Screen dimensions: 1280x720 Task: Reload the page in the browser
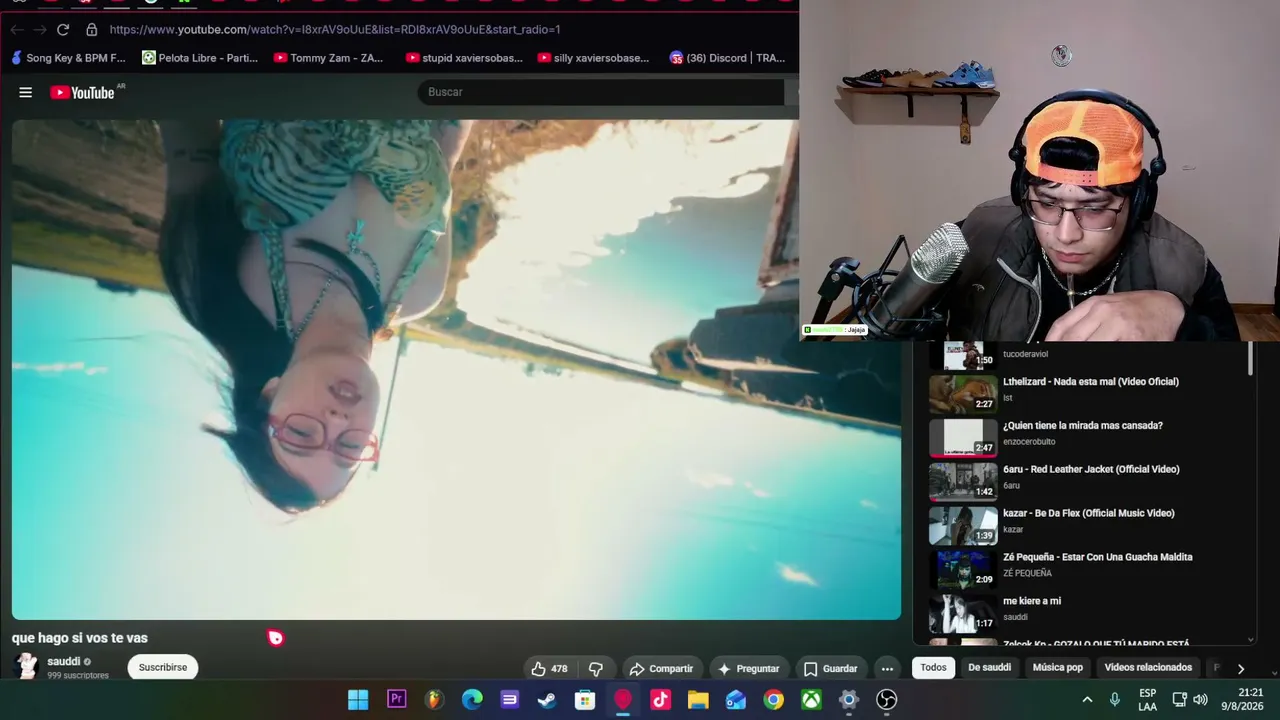pyautogui.click(x=63, y=30)
